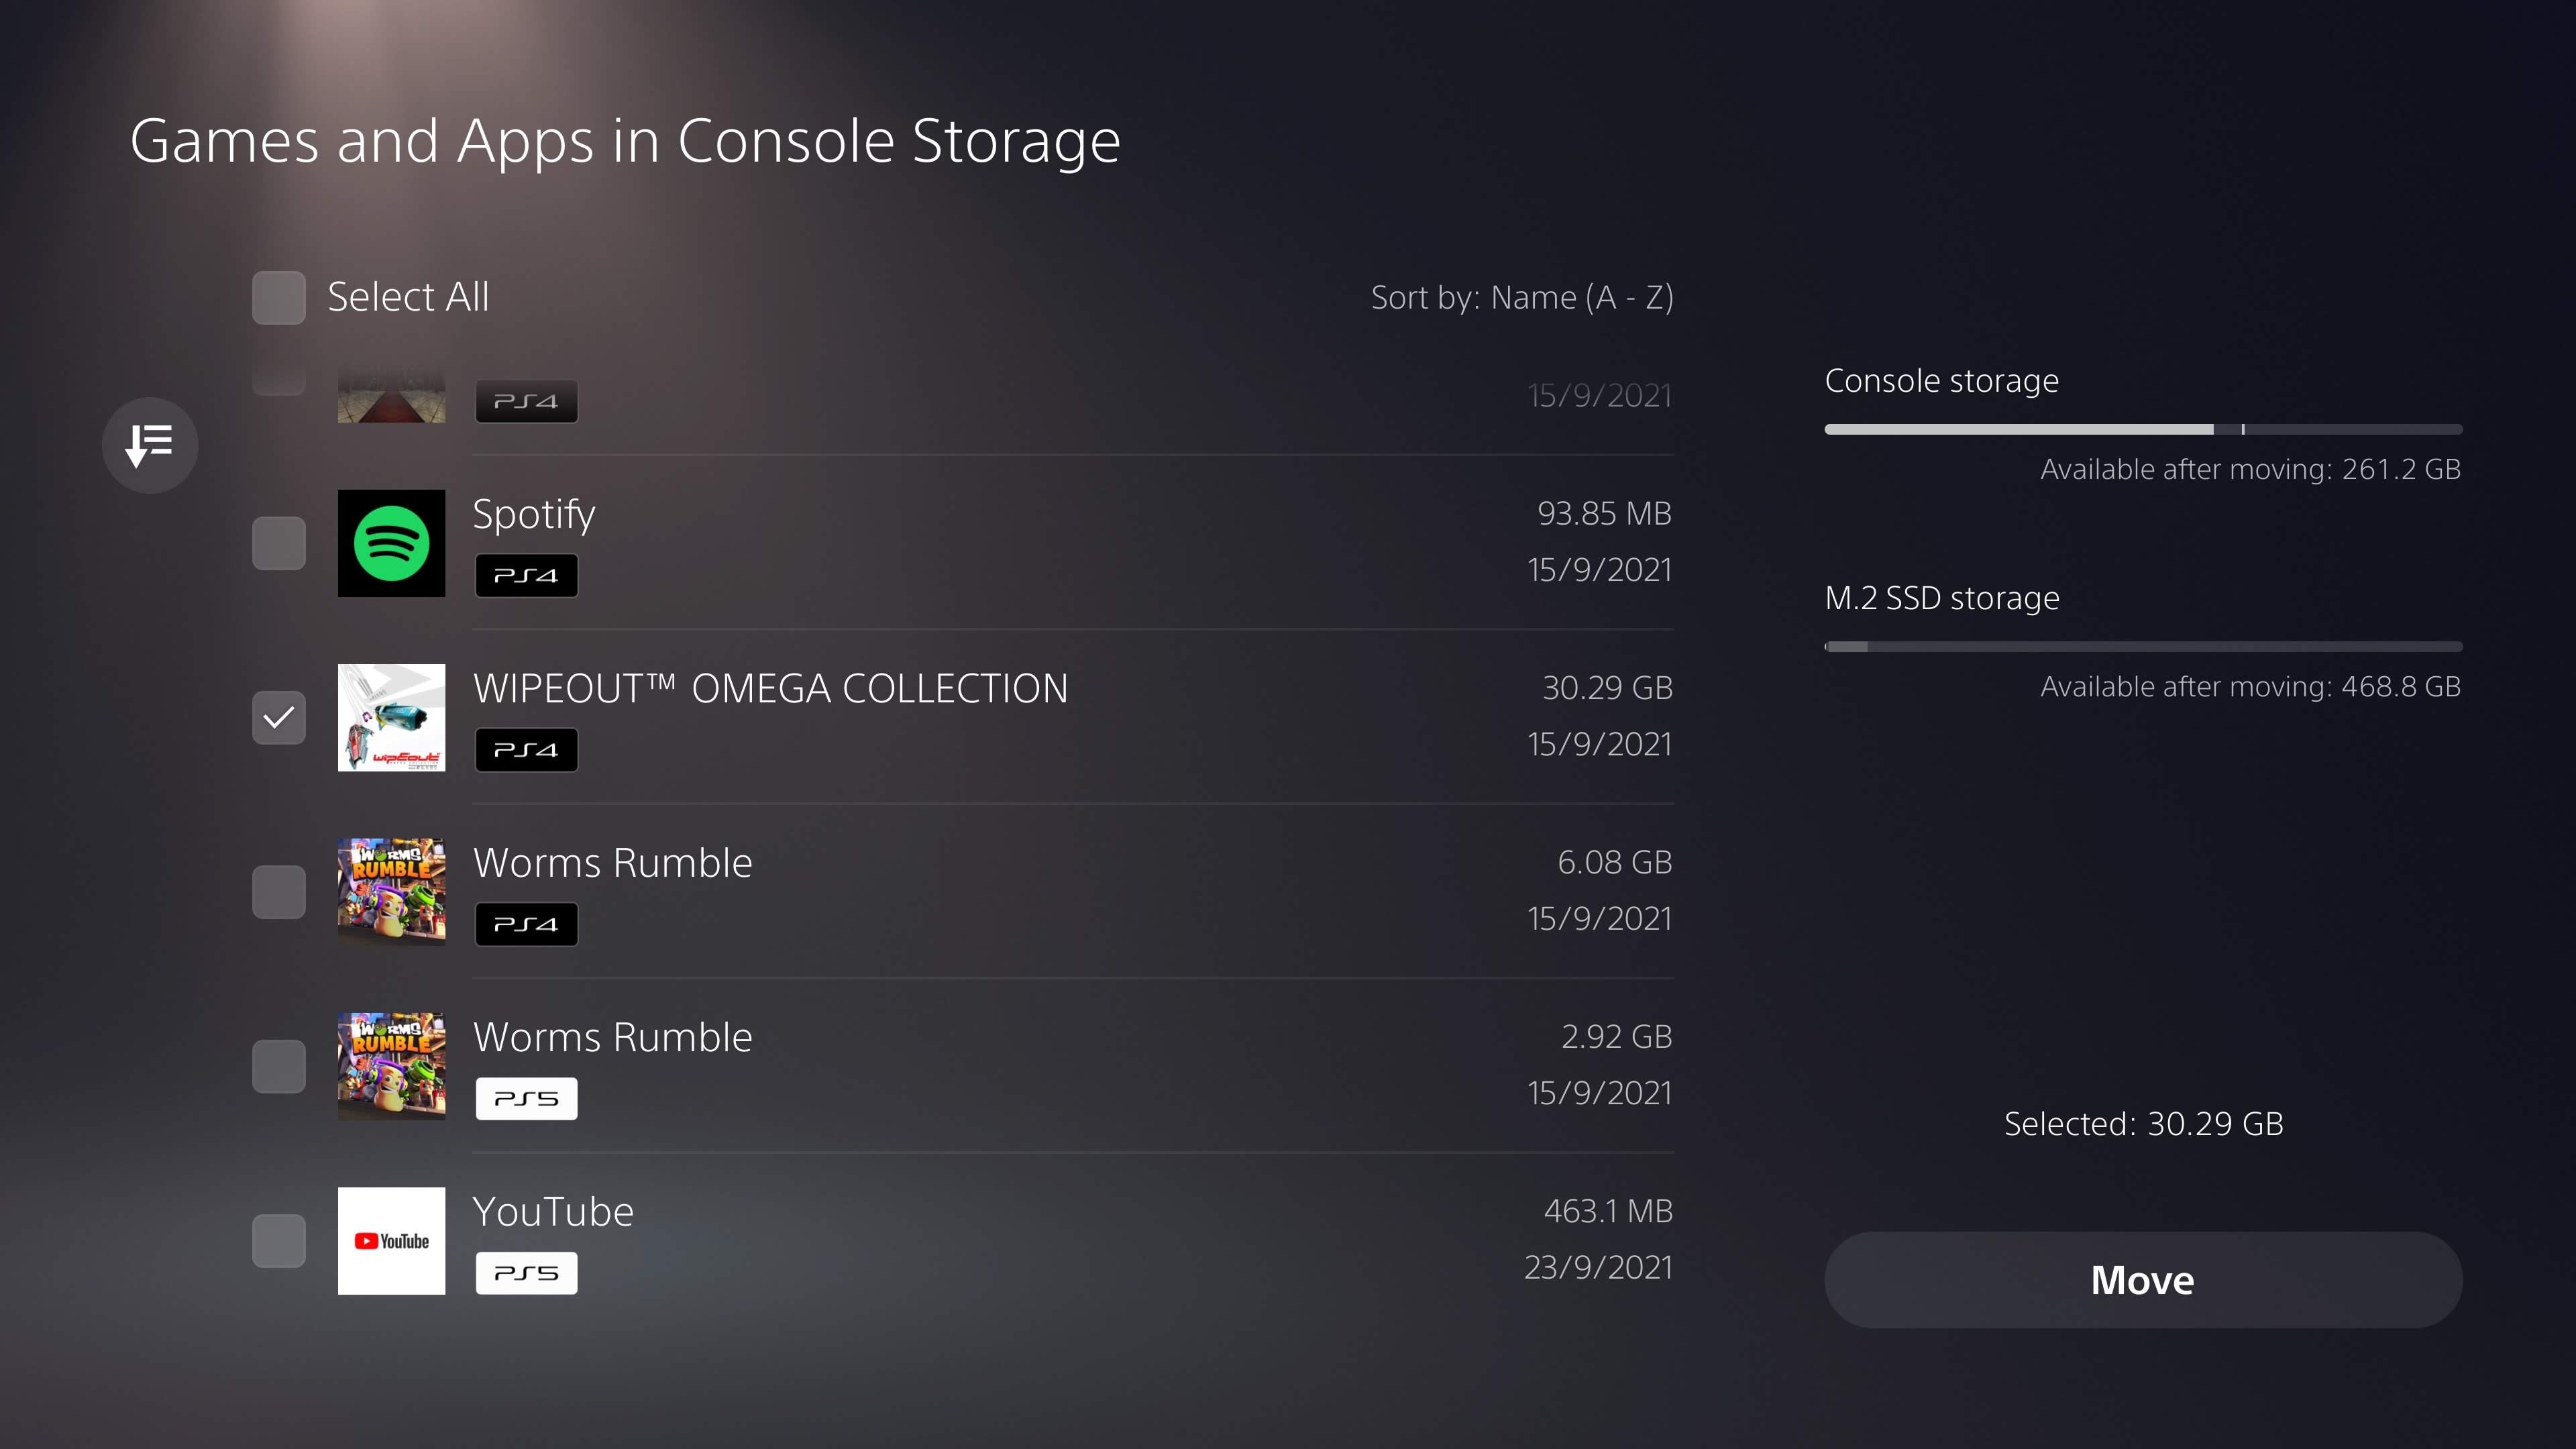Tick the Spotify checkbox

coord(279,543)
